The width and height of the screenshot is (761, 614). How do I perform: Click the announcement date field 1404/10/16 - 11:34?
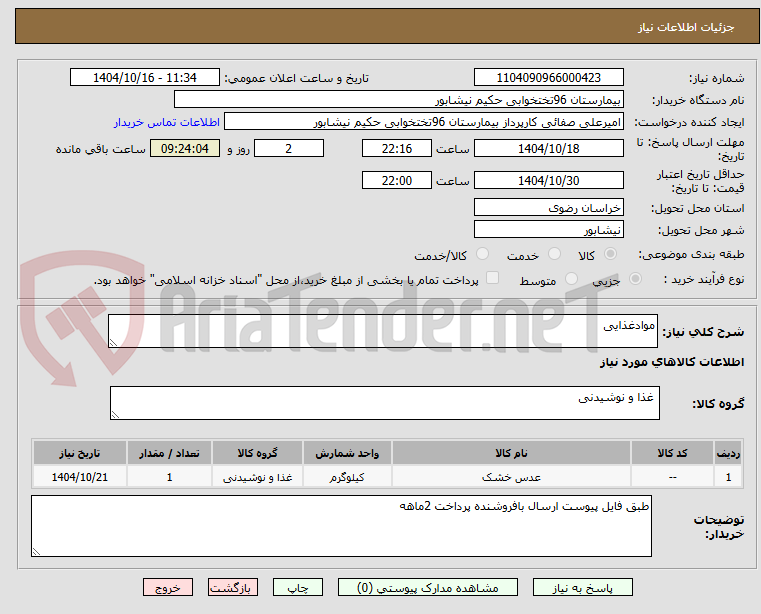145,78
